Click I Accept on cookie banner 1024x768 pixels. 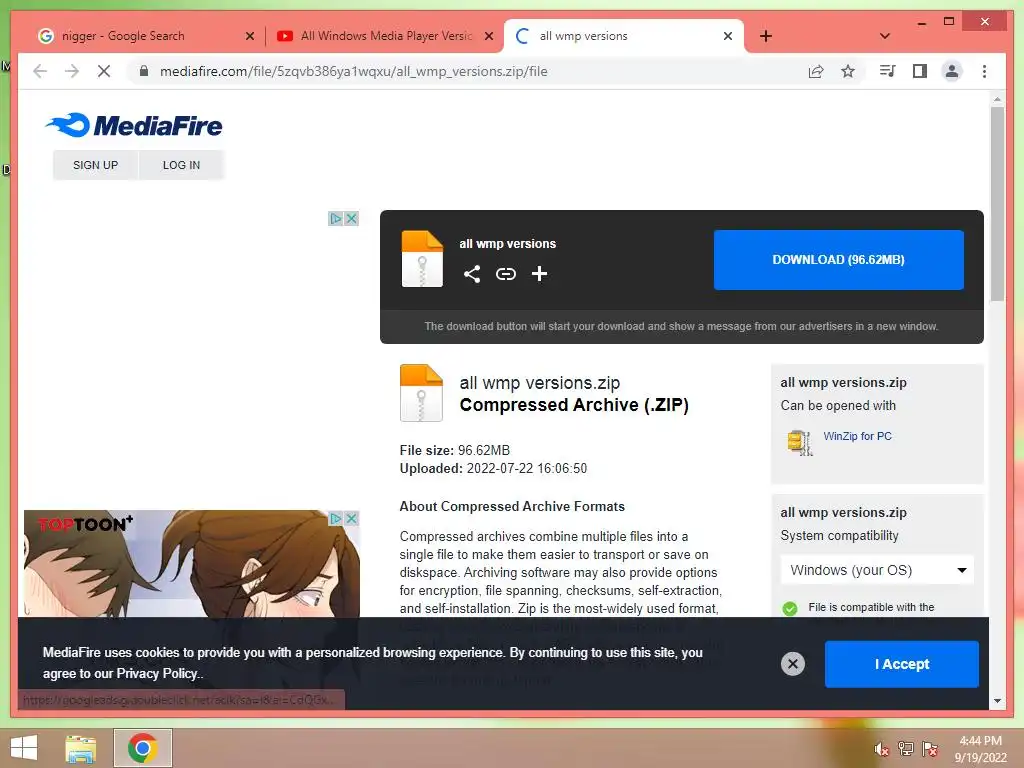902,664
